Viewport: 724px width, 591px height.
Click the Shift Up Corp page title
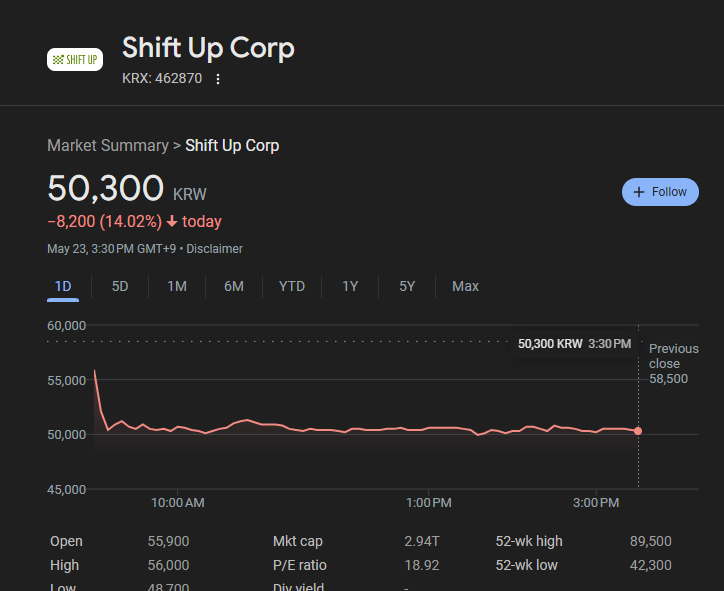(x=208, y=48)
